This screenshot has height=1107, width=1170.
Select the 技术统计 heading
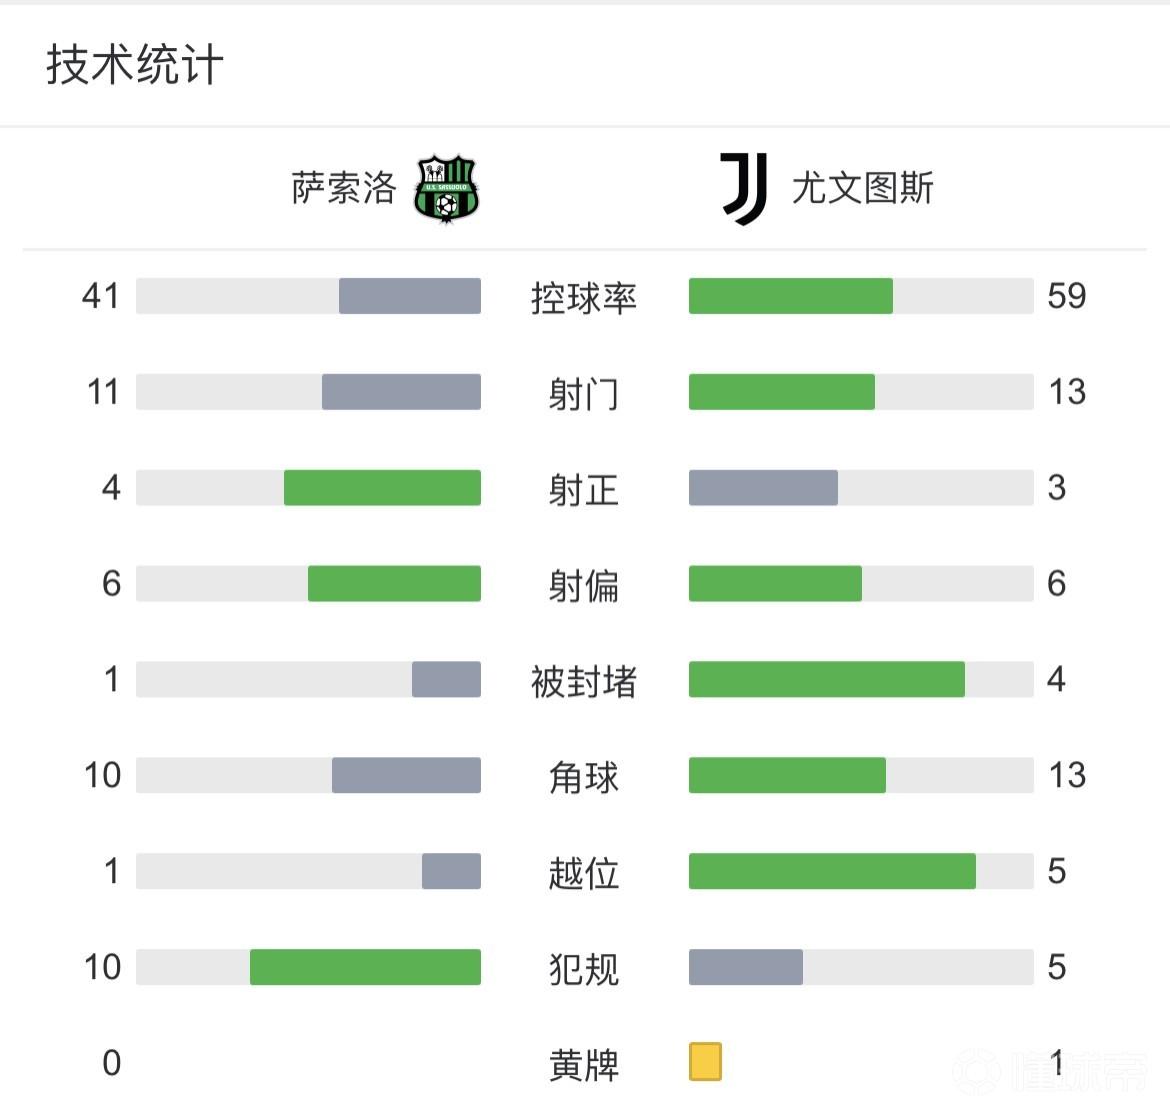(135, 65)
